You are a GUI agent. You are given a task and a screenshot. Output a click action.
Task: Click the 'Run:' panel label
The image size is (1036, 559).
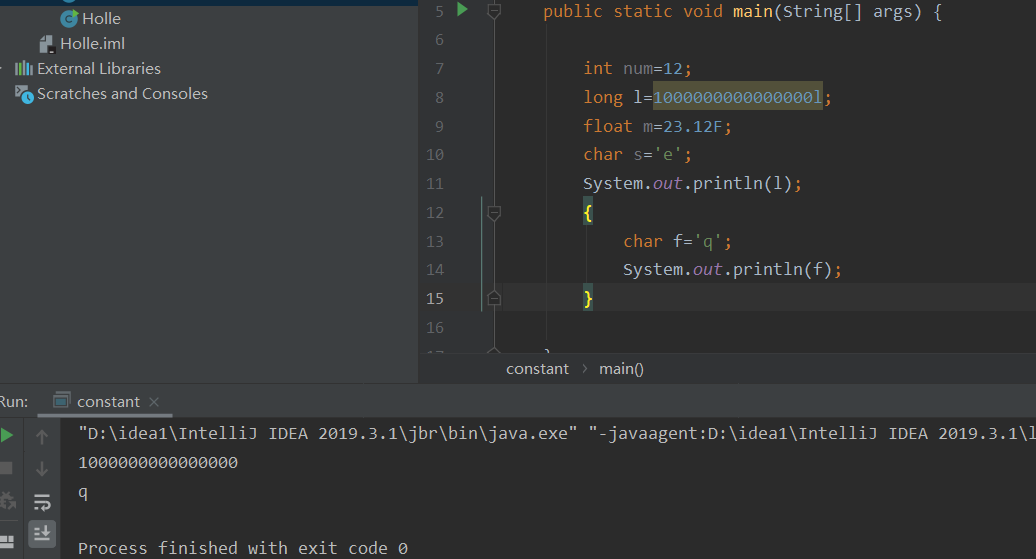click(14, 402)
